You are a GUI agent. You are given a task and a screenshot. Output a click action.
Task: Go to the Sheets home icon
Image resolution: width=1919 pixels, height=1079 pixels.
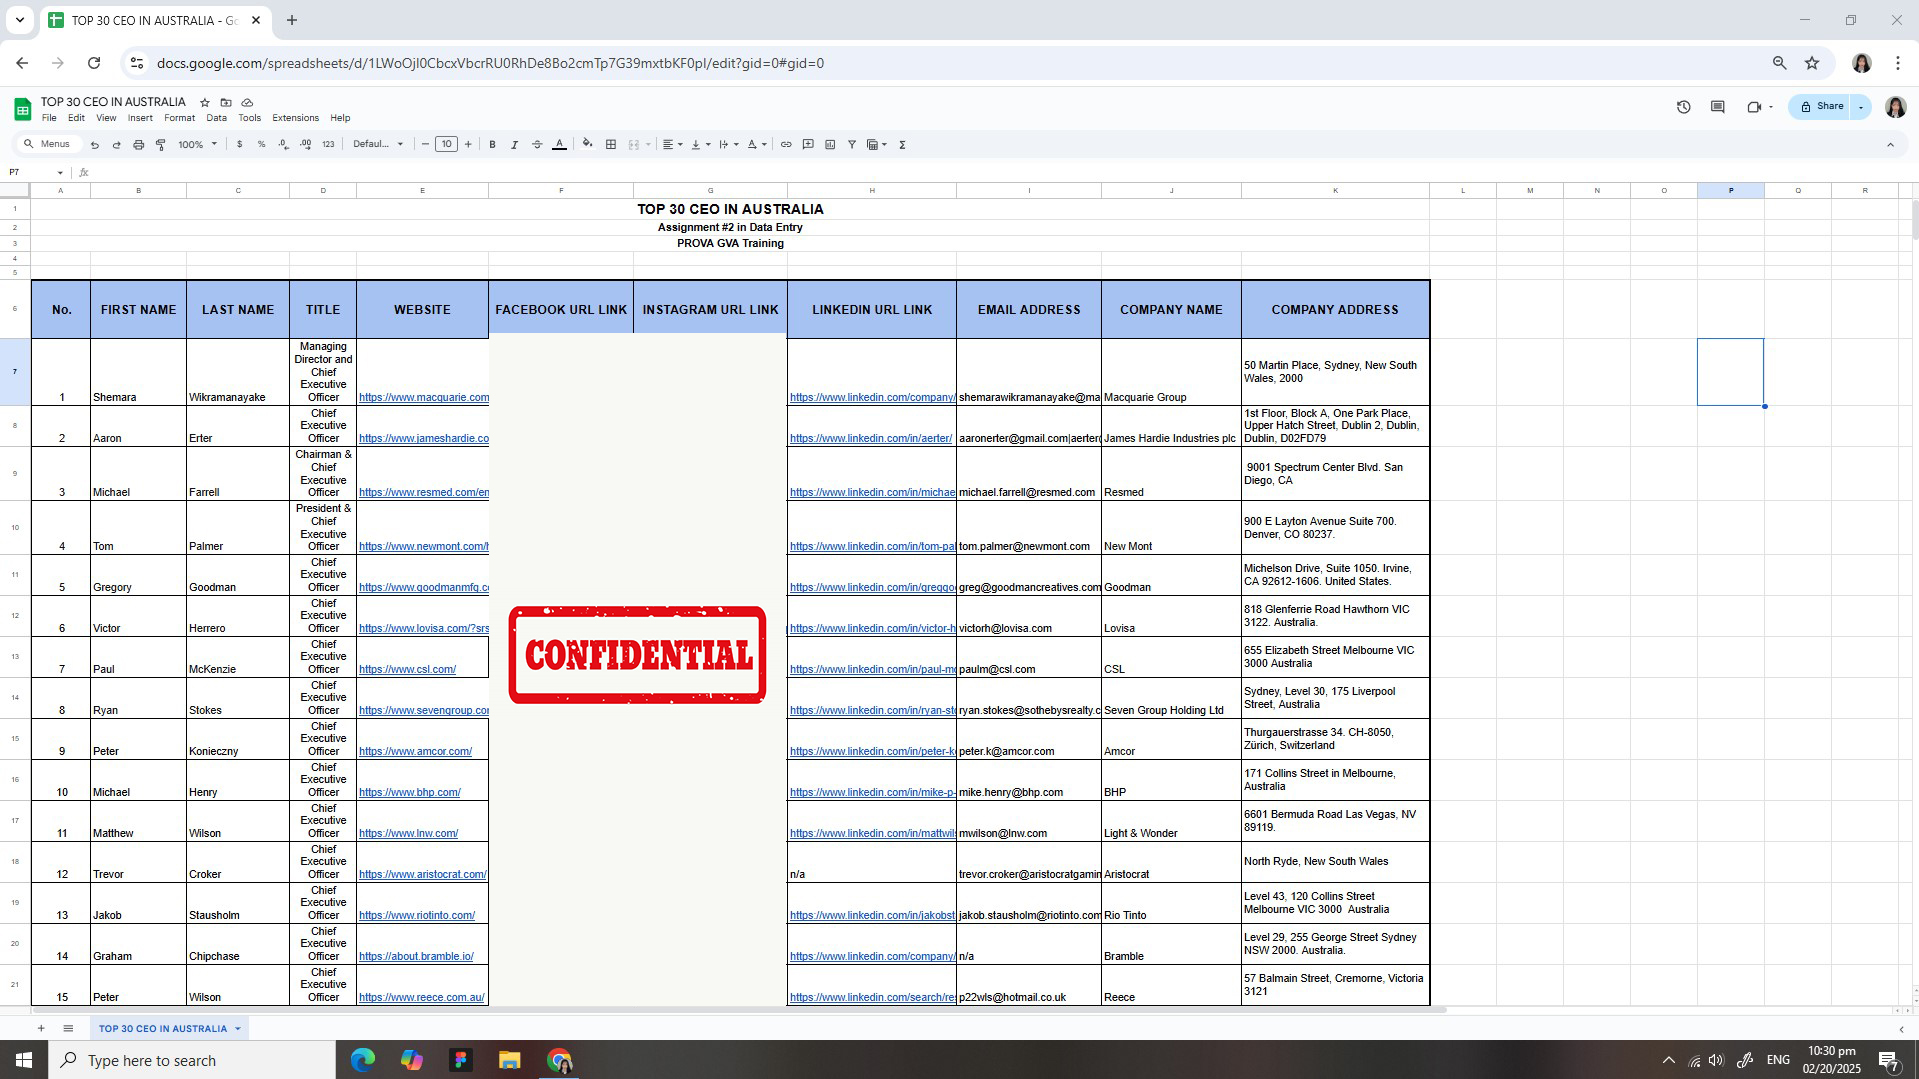point(22,109)
